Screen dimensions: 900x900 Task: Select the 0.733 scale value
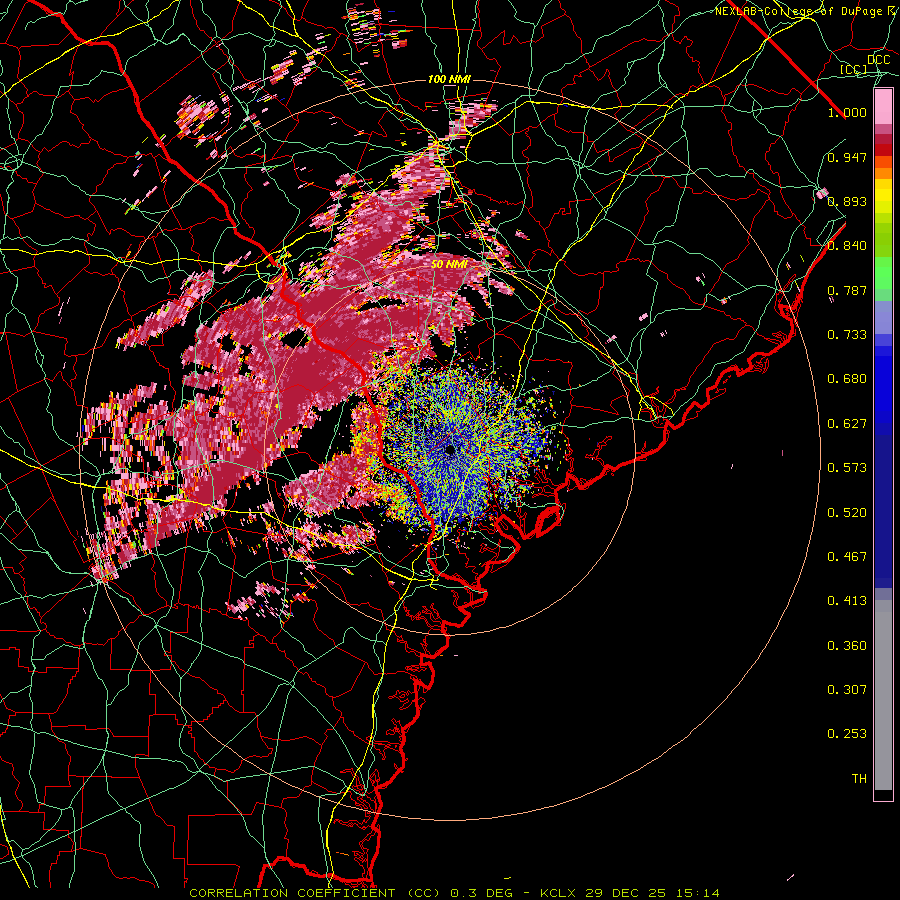[847, 335]
